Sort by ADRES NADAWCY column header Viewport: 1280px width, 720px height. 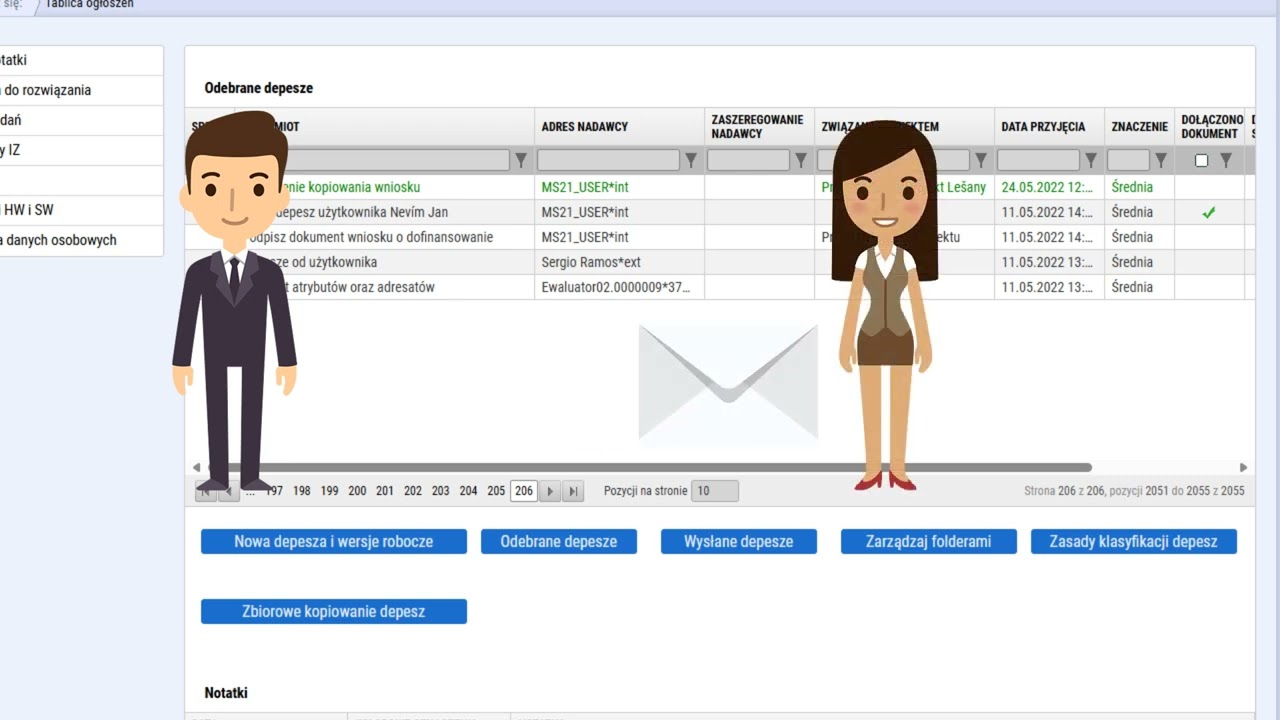pyautogui.click(x=585, y=127)
